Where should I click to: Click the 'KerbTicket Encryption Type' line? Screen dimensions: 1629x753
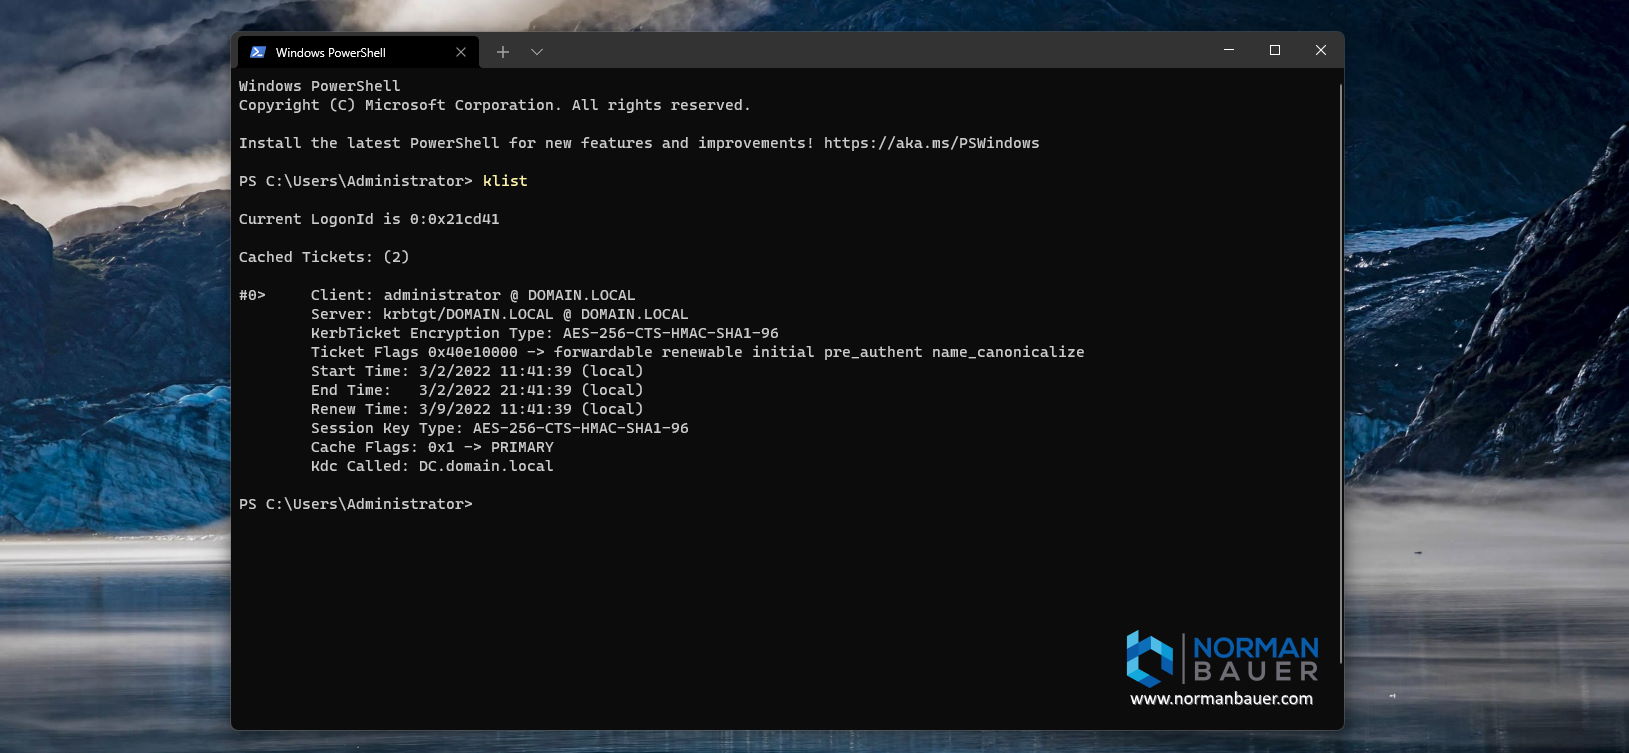(545, 333)
